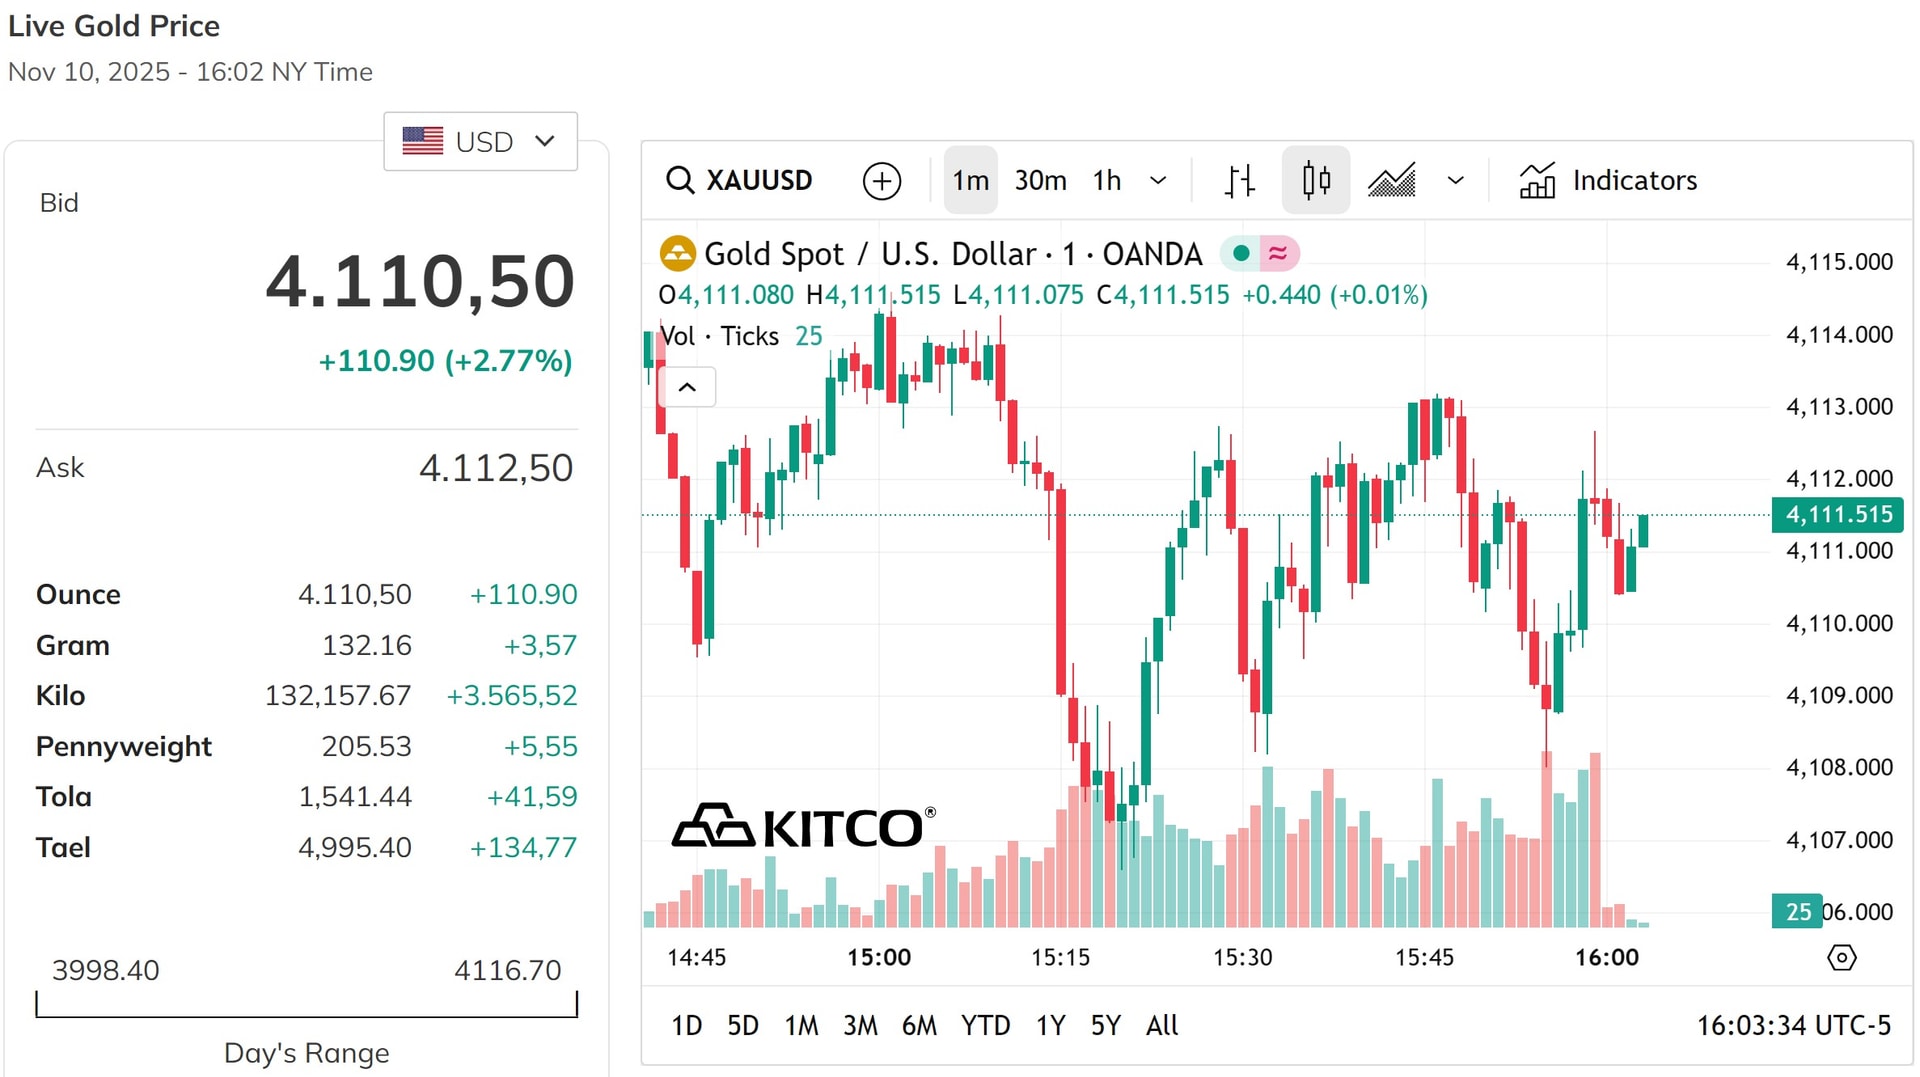Switch to the 30m timeframe
Viewport: 1920px width, 1077px height.
coord(1040,181)
